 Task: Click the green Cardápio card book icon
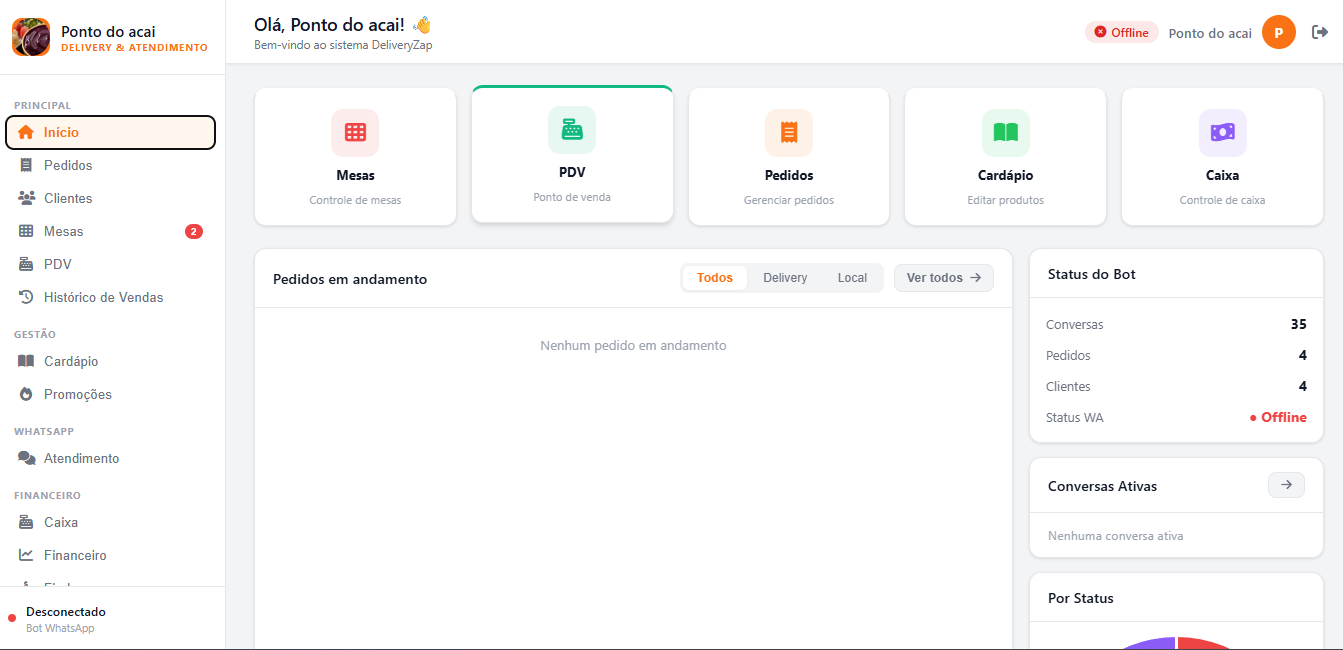(1005, 132)
